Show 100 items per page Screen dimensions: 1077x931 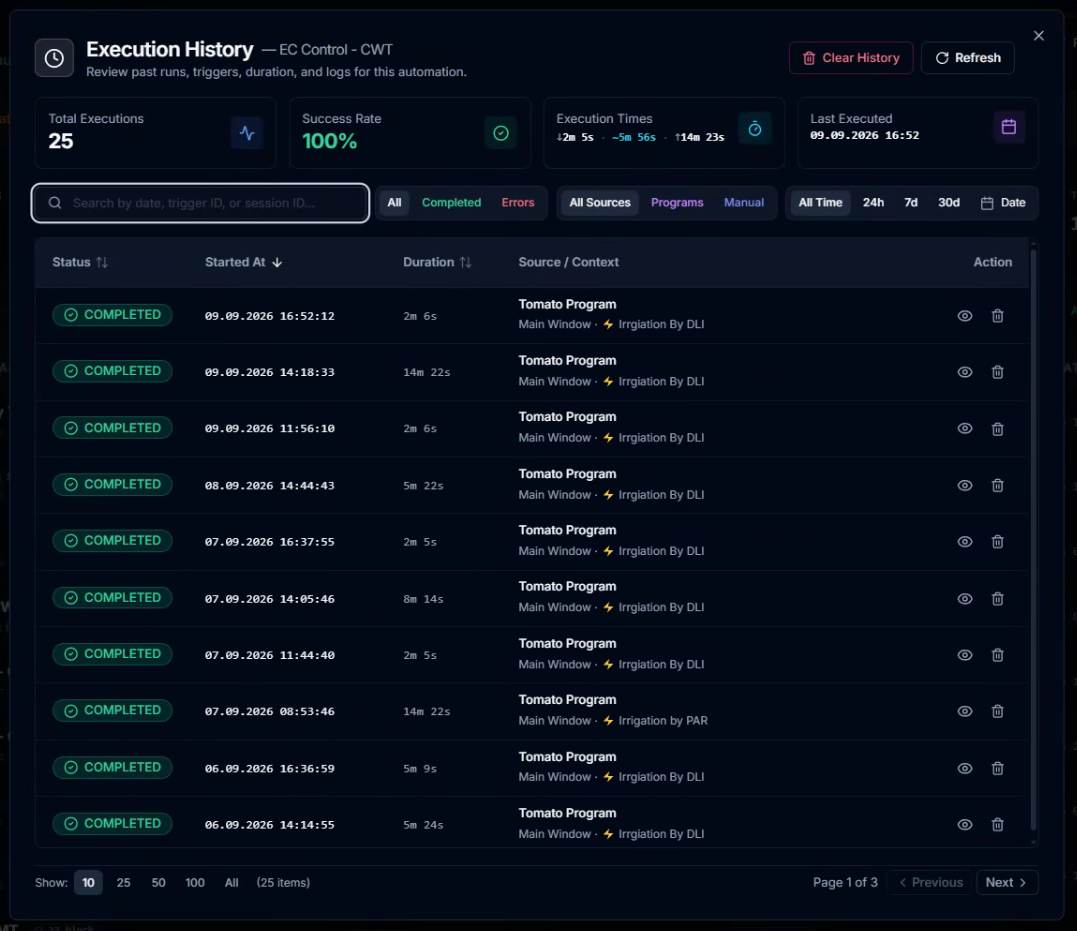[x=195, y=882]
